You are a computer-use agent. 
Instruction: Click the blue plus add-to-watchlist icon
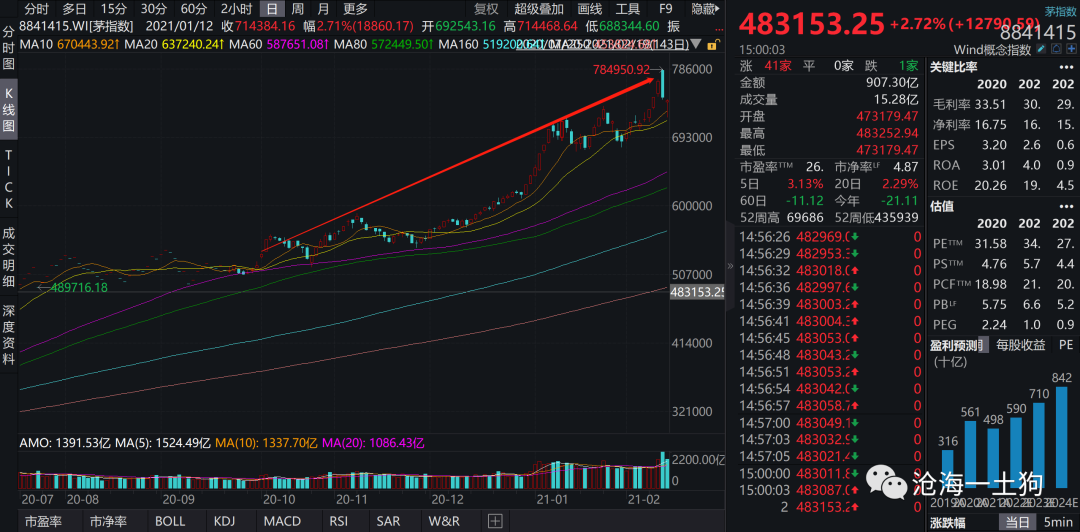point(1071,50)
